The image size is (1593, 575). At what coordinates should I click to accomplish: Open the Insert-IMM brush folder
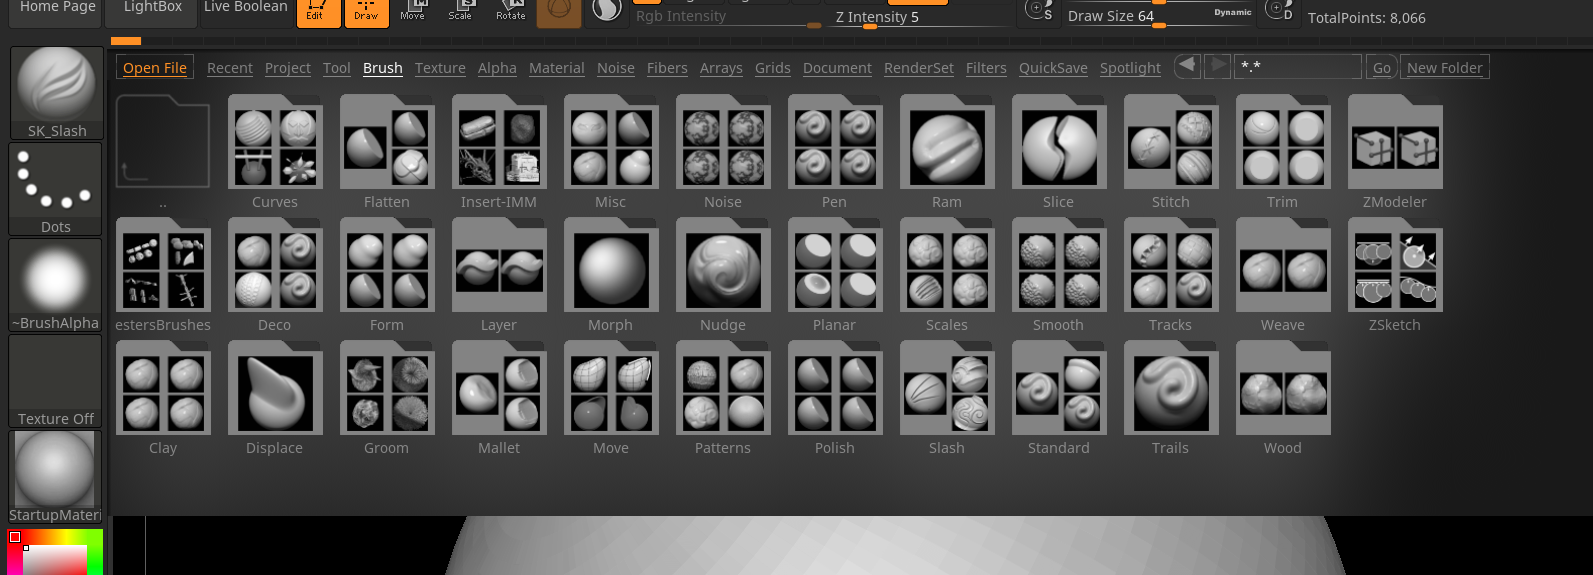coord(499,143)
